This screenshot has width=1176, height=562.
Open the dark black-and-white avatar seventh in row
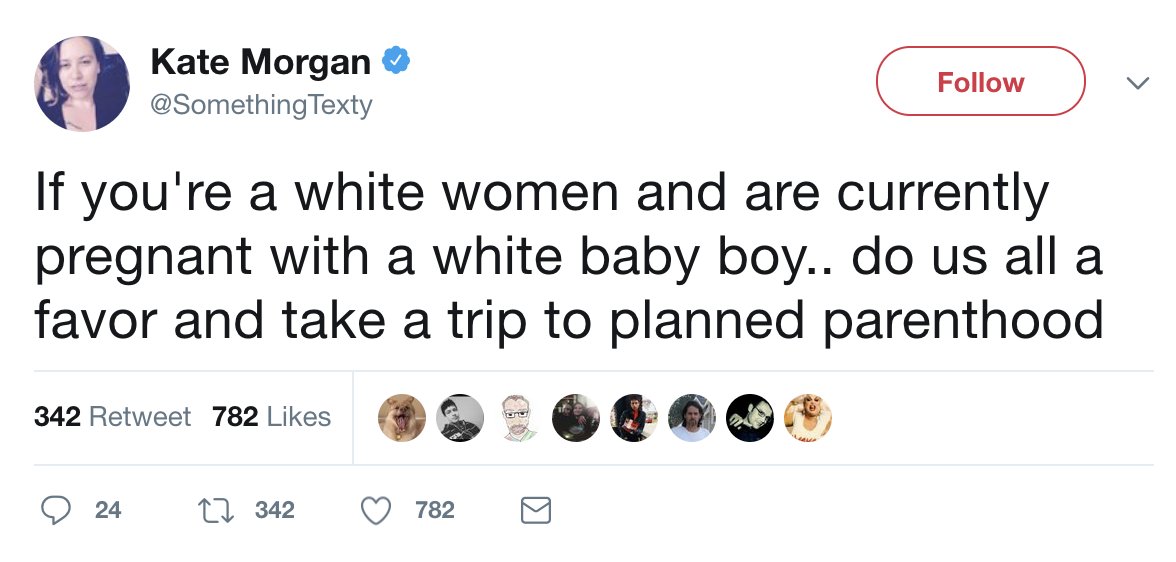[750, 418]
